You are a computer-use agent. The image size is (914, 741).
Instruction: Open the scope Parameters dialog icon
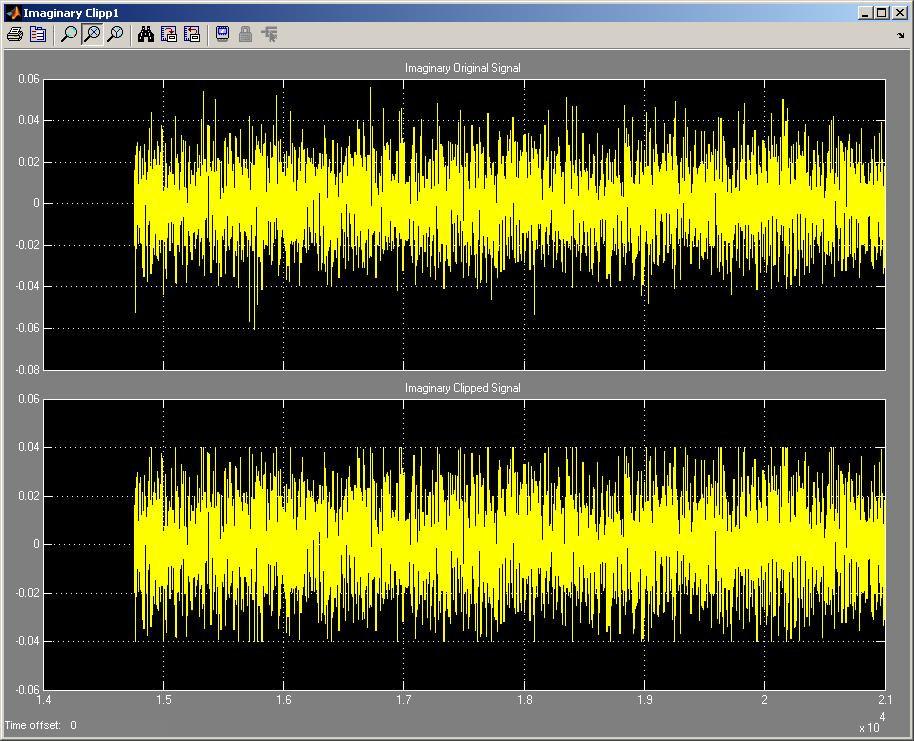point(38,35)
